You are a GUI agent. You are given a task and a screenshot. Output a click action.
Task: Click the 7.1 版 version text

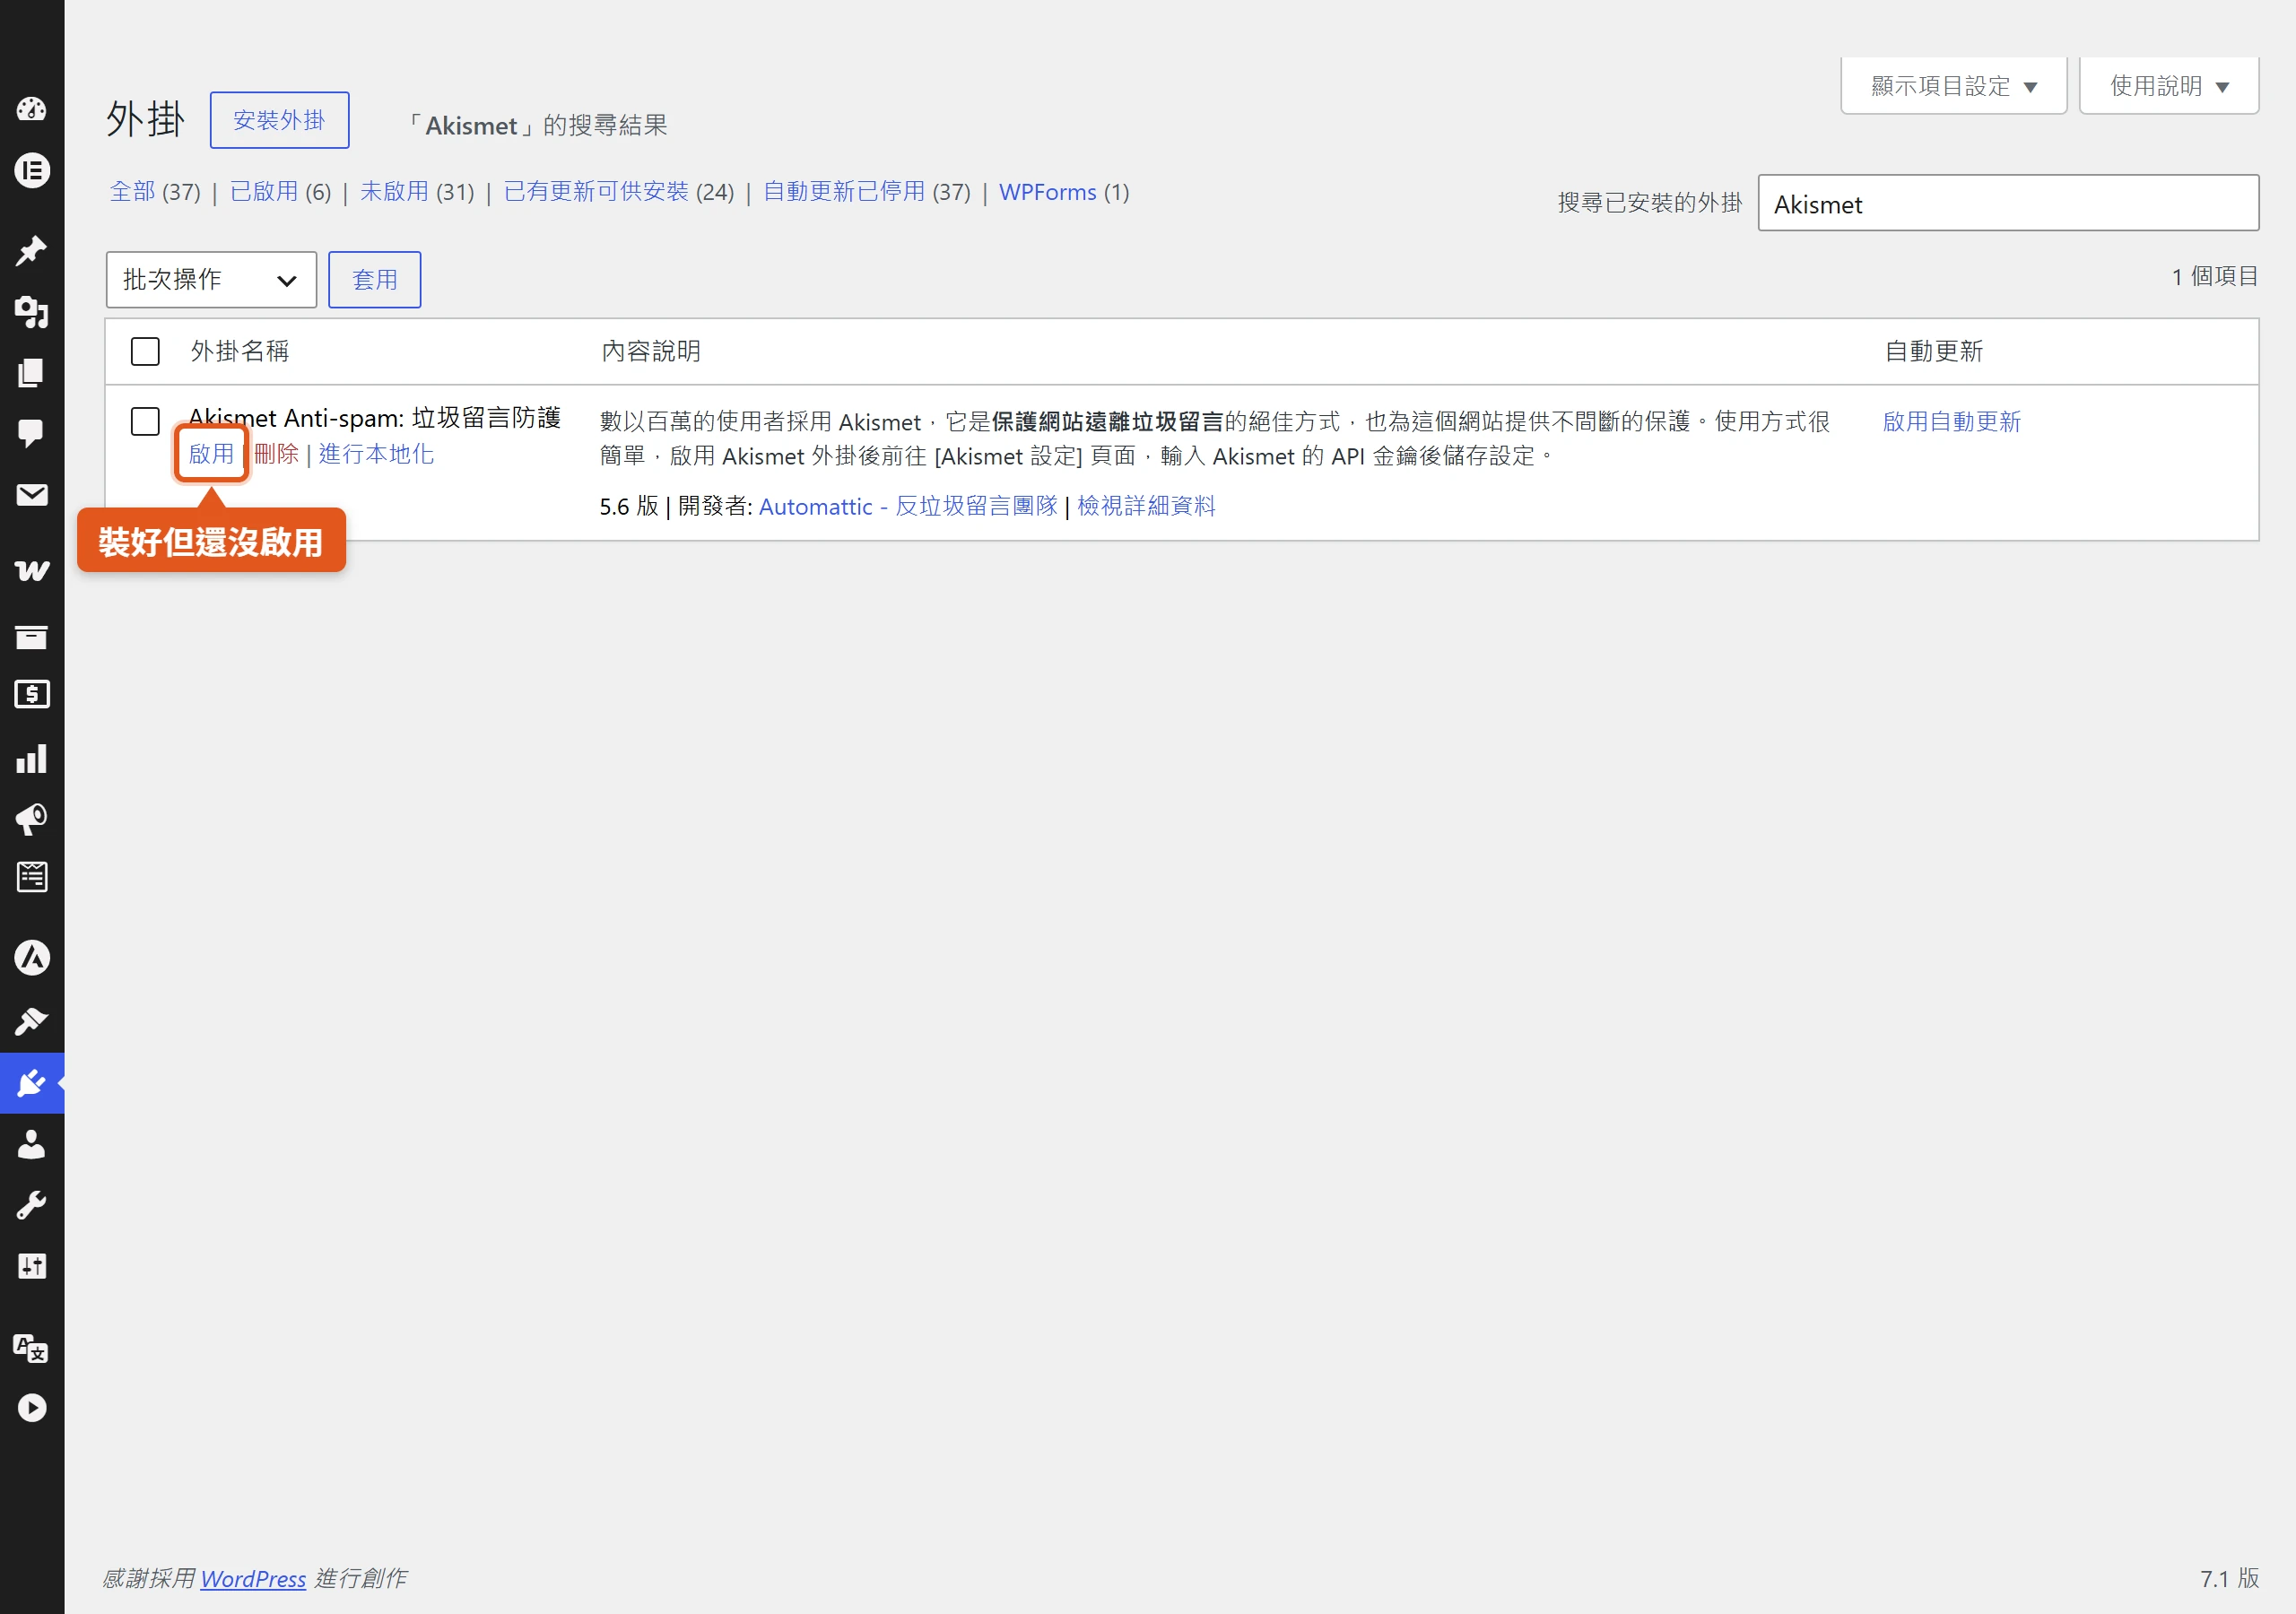click(2229, 1579)
